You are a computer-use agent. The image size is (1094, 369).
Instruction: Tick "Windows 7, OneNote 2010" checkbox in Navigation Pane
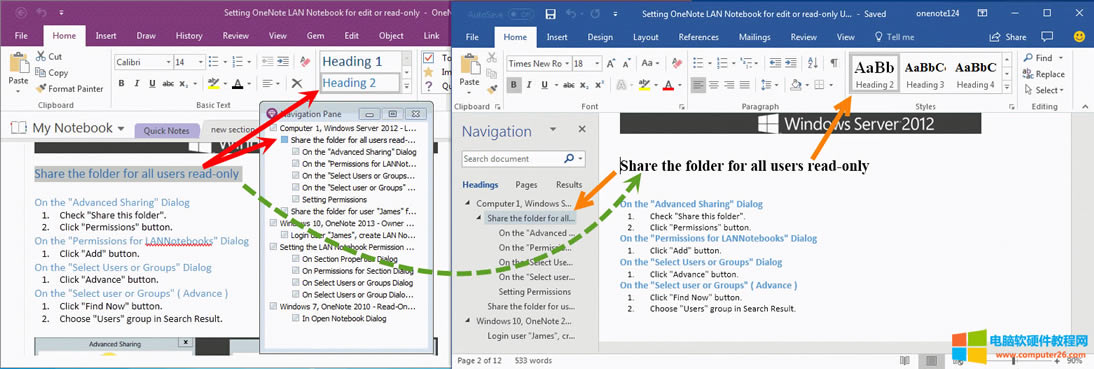(274, 306)
